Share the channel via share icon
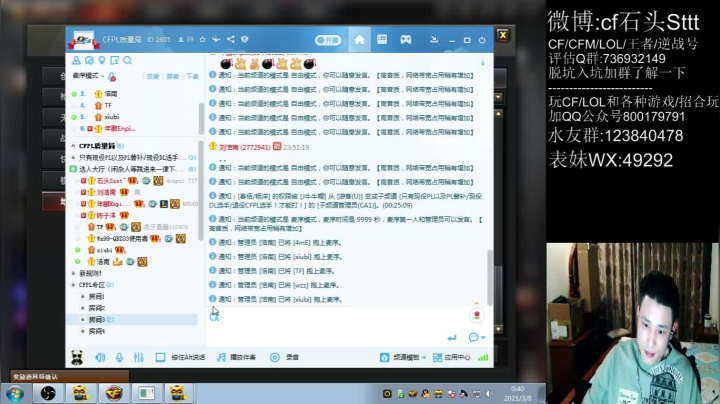 231,39
